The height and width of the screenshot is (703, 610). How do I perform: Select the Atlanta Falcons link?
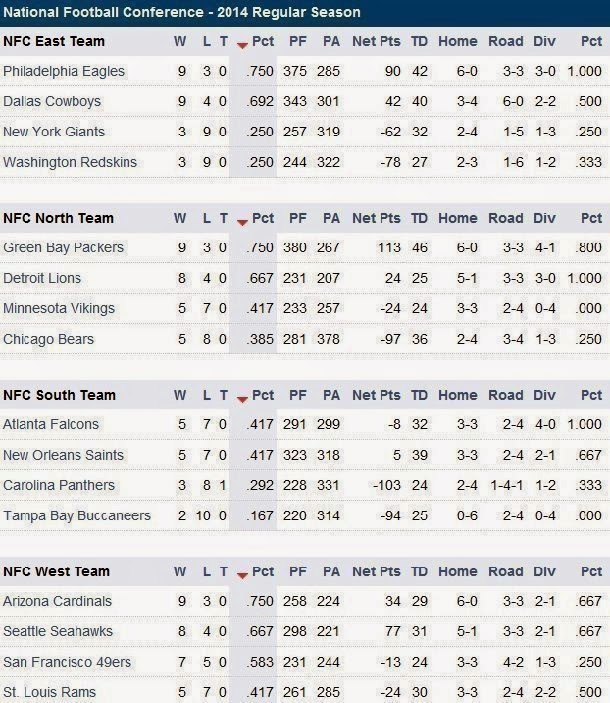click(x=51, y=424)
